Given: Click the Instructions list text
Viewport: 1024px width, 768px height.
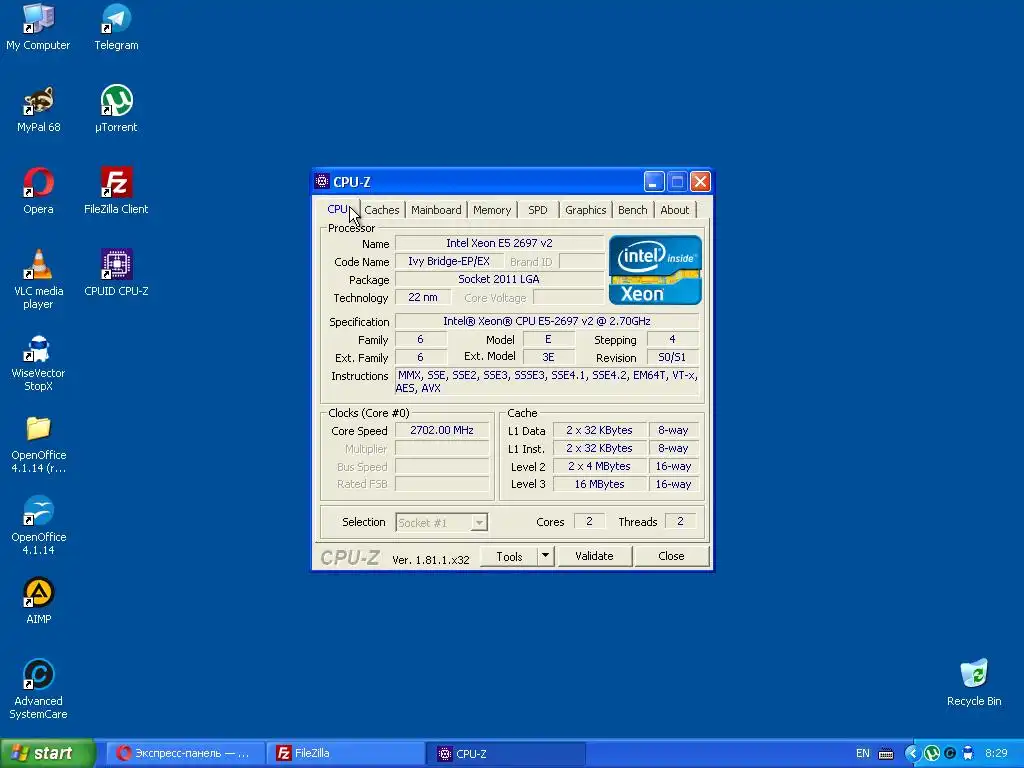Looking at the screenshot, I should click(x=547, y=381).
